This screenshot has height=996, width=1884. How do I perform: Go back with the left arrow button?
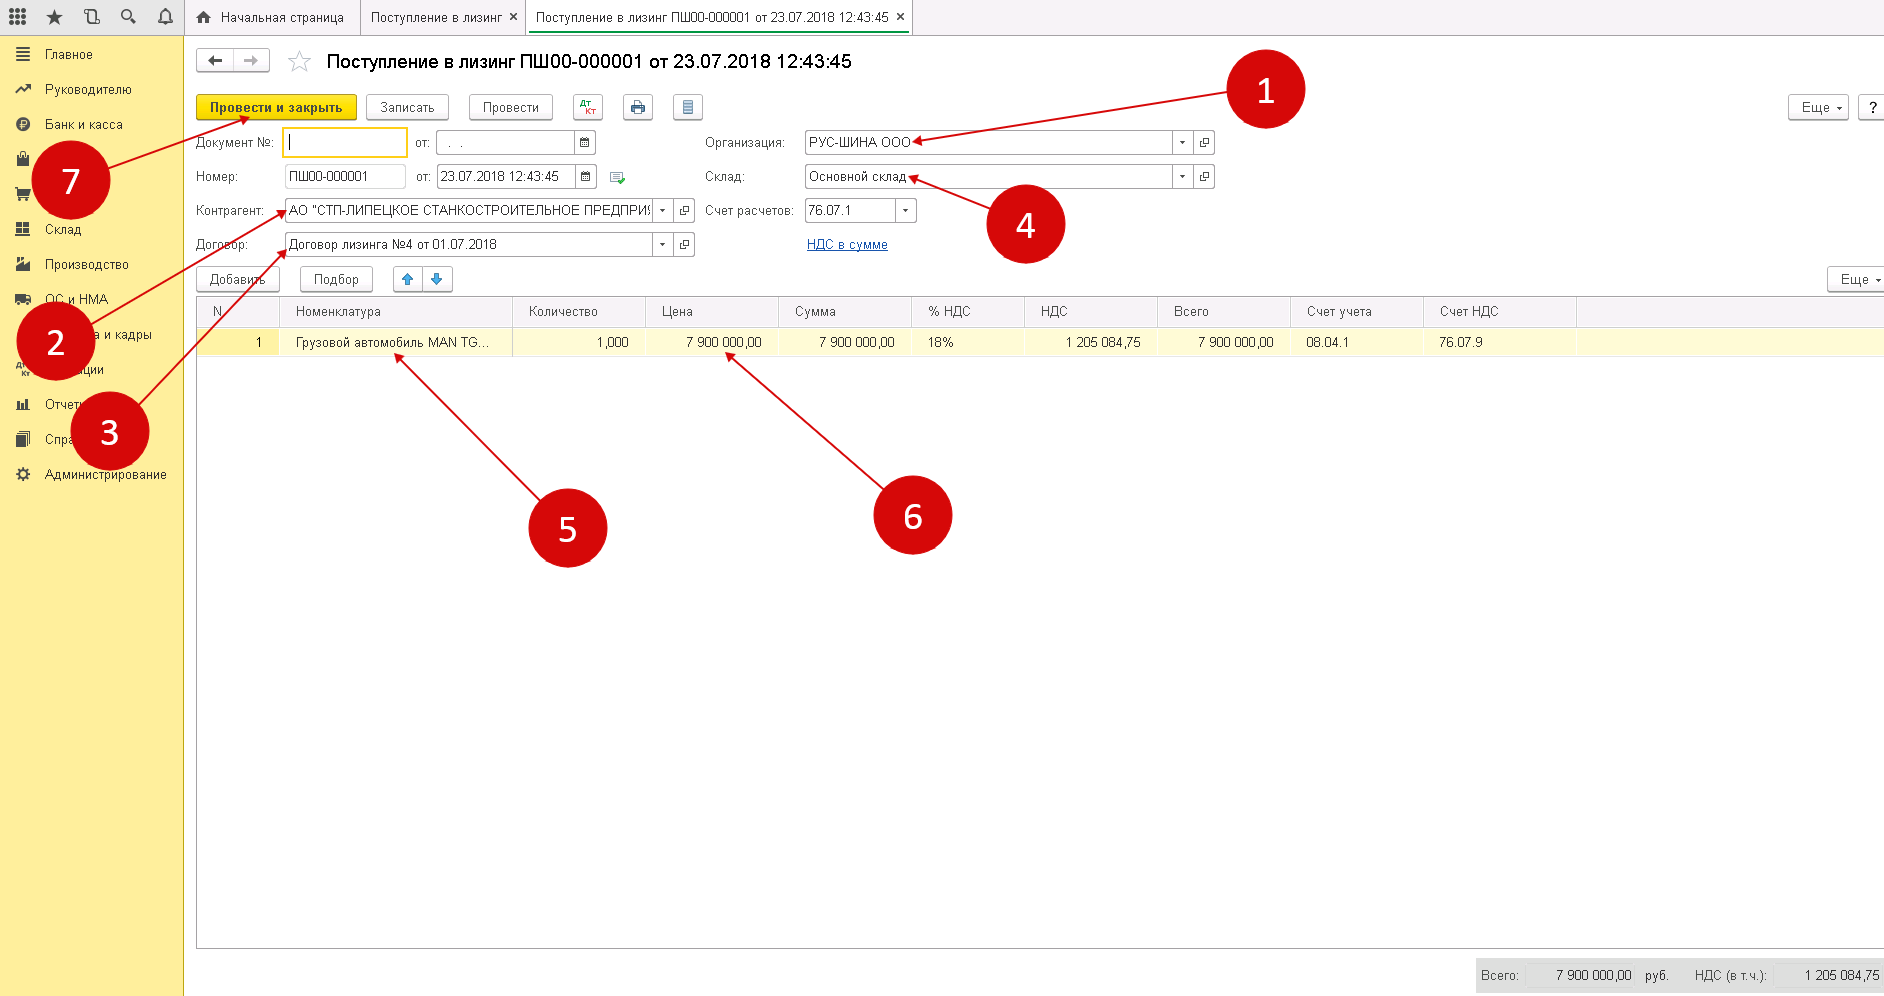pos(215,61)
